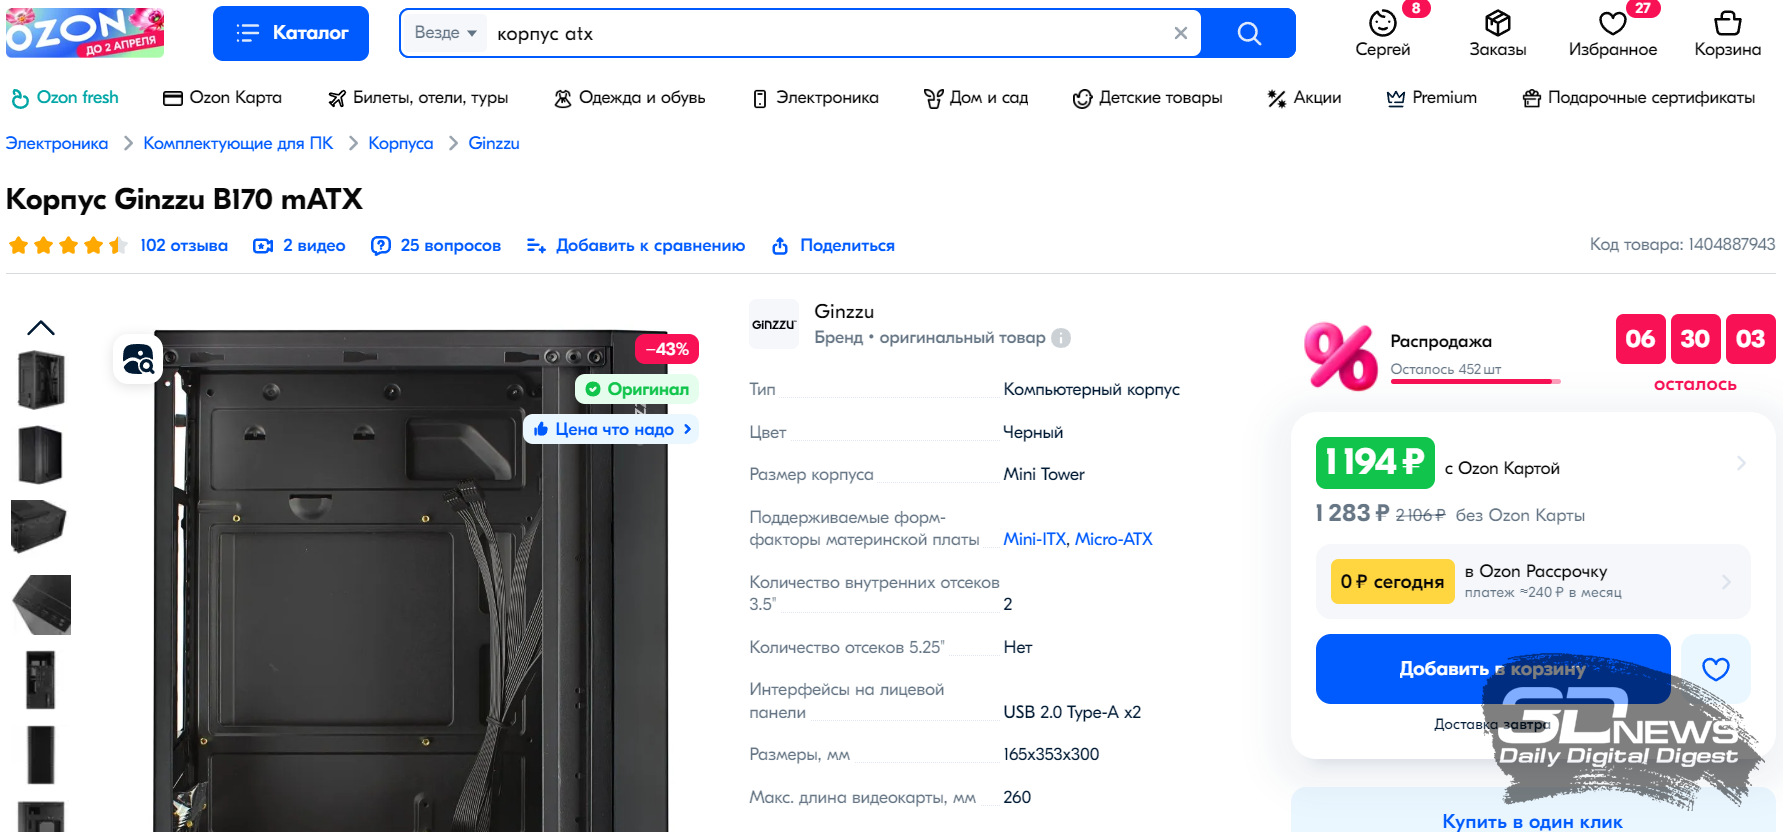Open the Ginzzu brand name link
Image resolution: width=1783 pixels, height=832 pixels.
(844, 312)
